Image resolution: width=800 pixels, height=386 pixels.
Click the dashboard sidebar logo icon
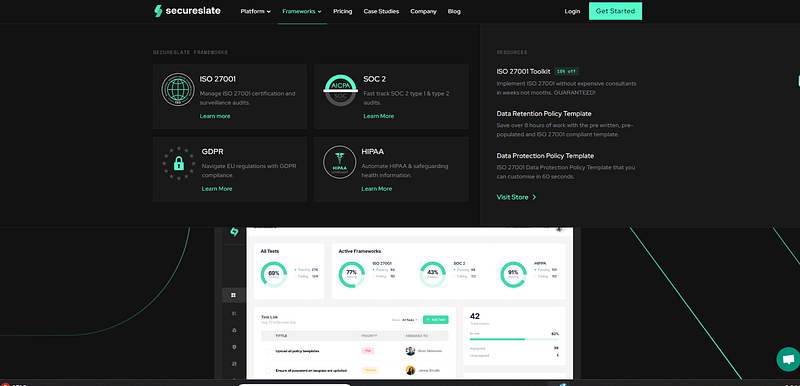[234, 232]
